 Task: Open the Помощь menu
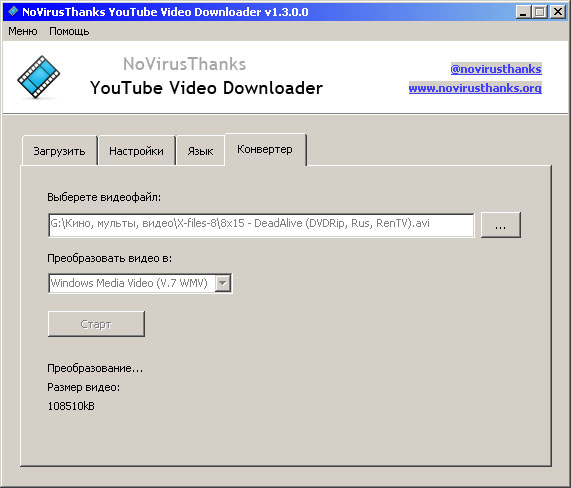69,31
